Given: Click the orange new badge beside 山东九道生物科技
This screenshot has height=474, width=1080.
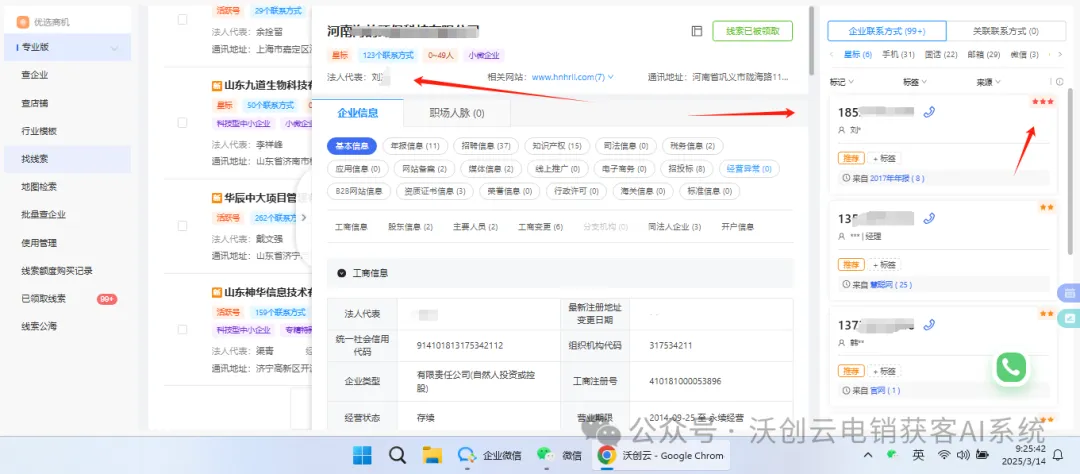Looking at the screenshot, I should (x=217, y=86).
